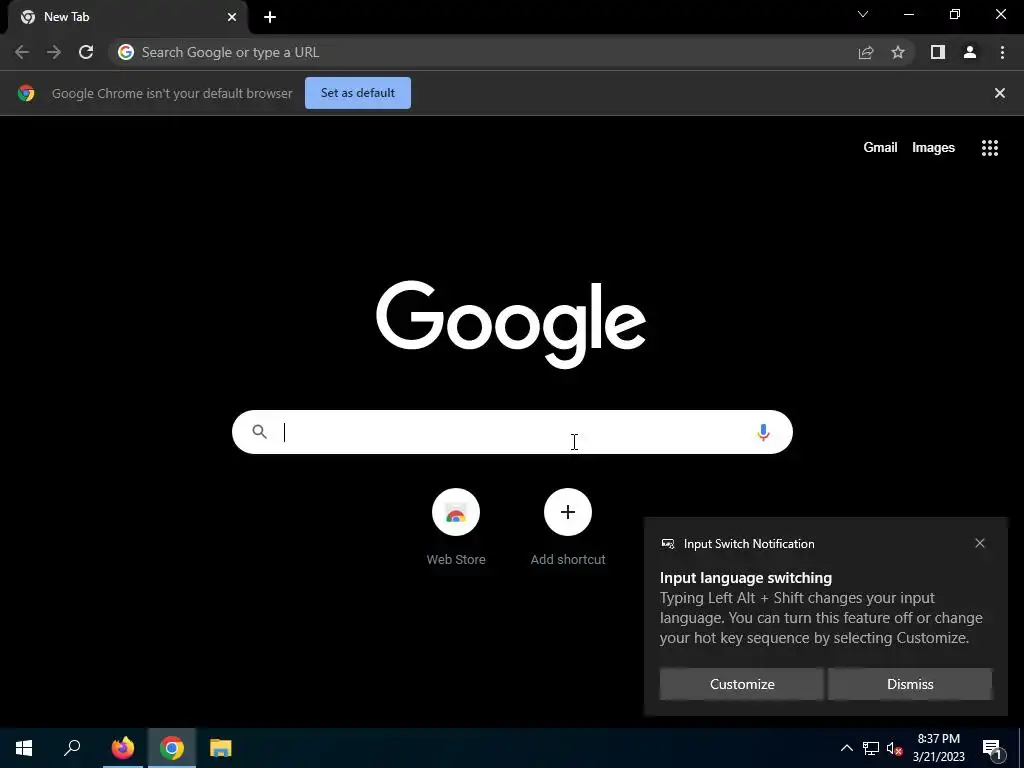Screen dimensions: 1024x768
Task: Click the Input Switch Notification keyboard icon
Action: pyautogui.click(x=667, y=543)
